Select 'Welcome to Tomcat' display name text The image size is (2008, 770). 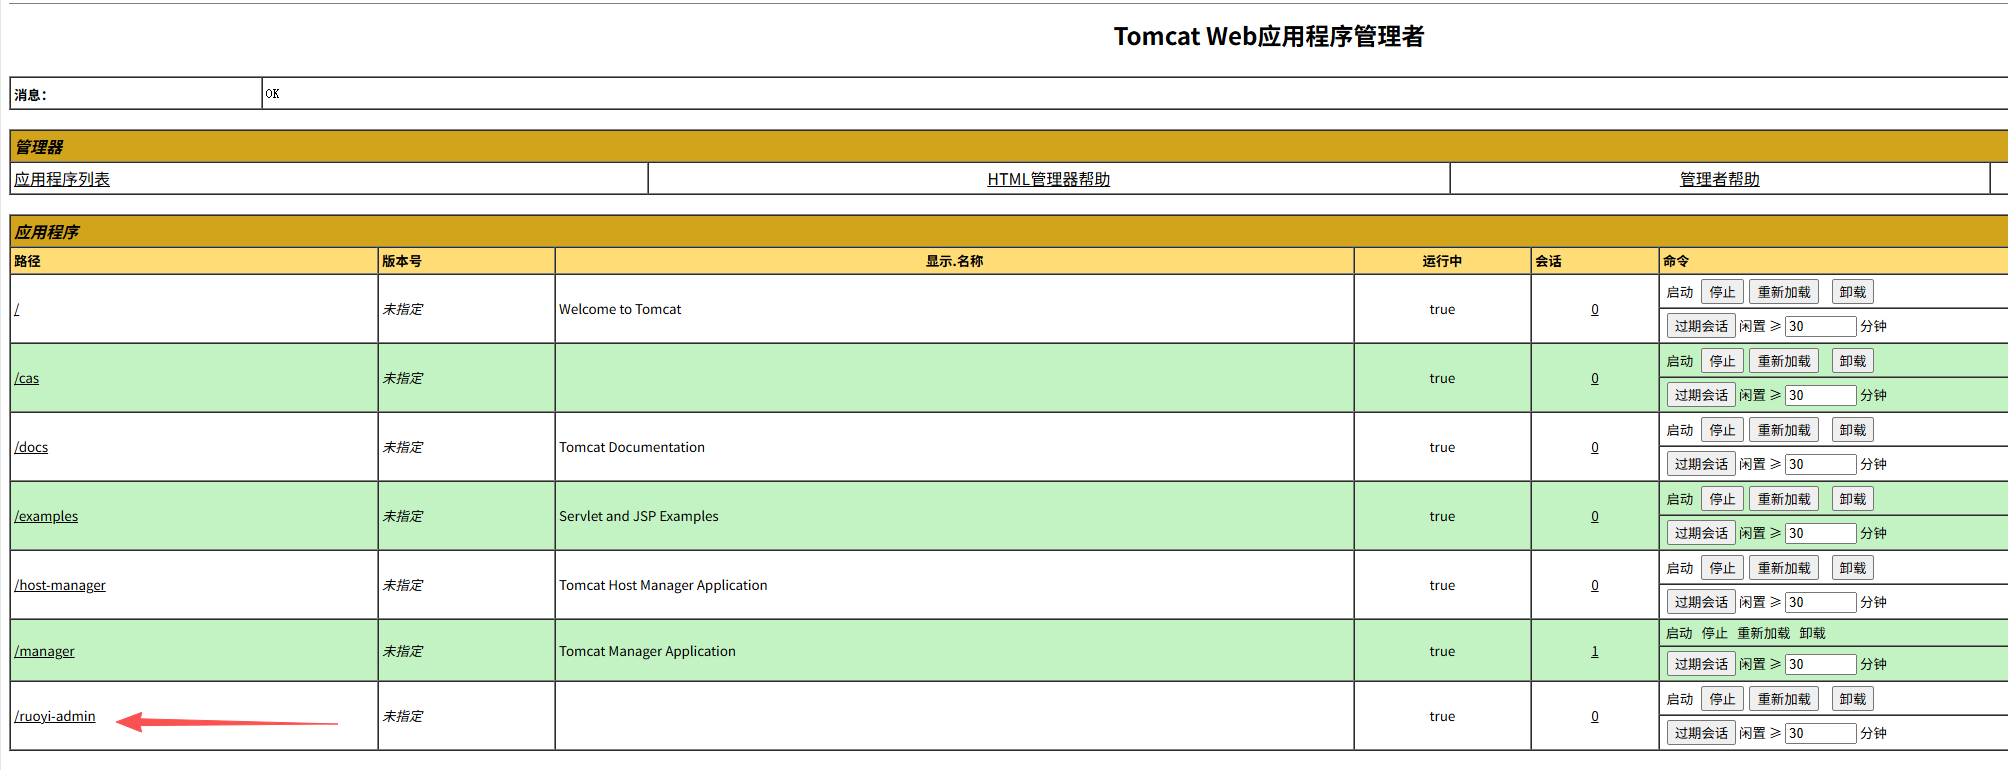[x=620, y=309]
